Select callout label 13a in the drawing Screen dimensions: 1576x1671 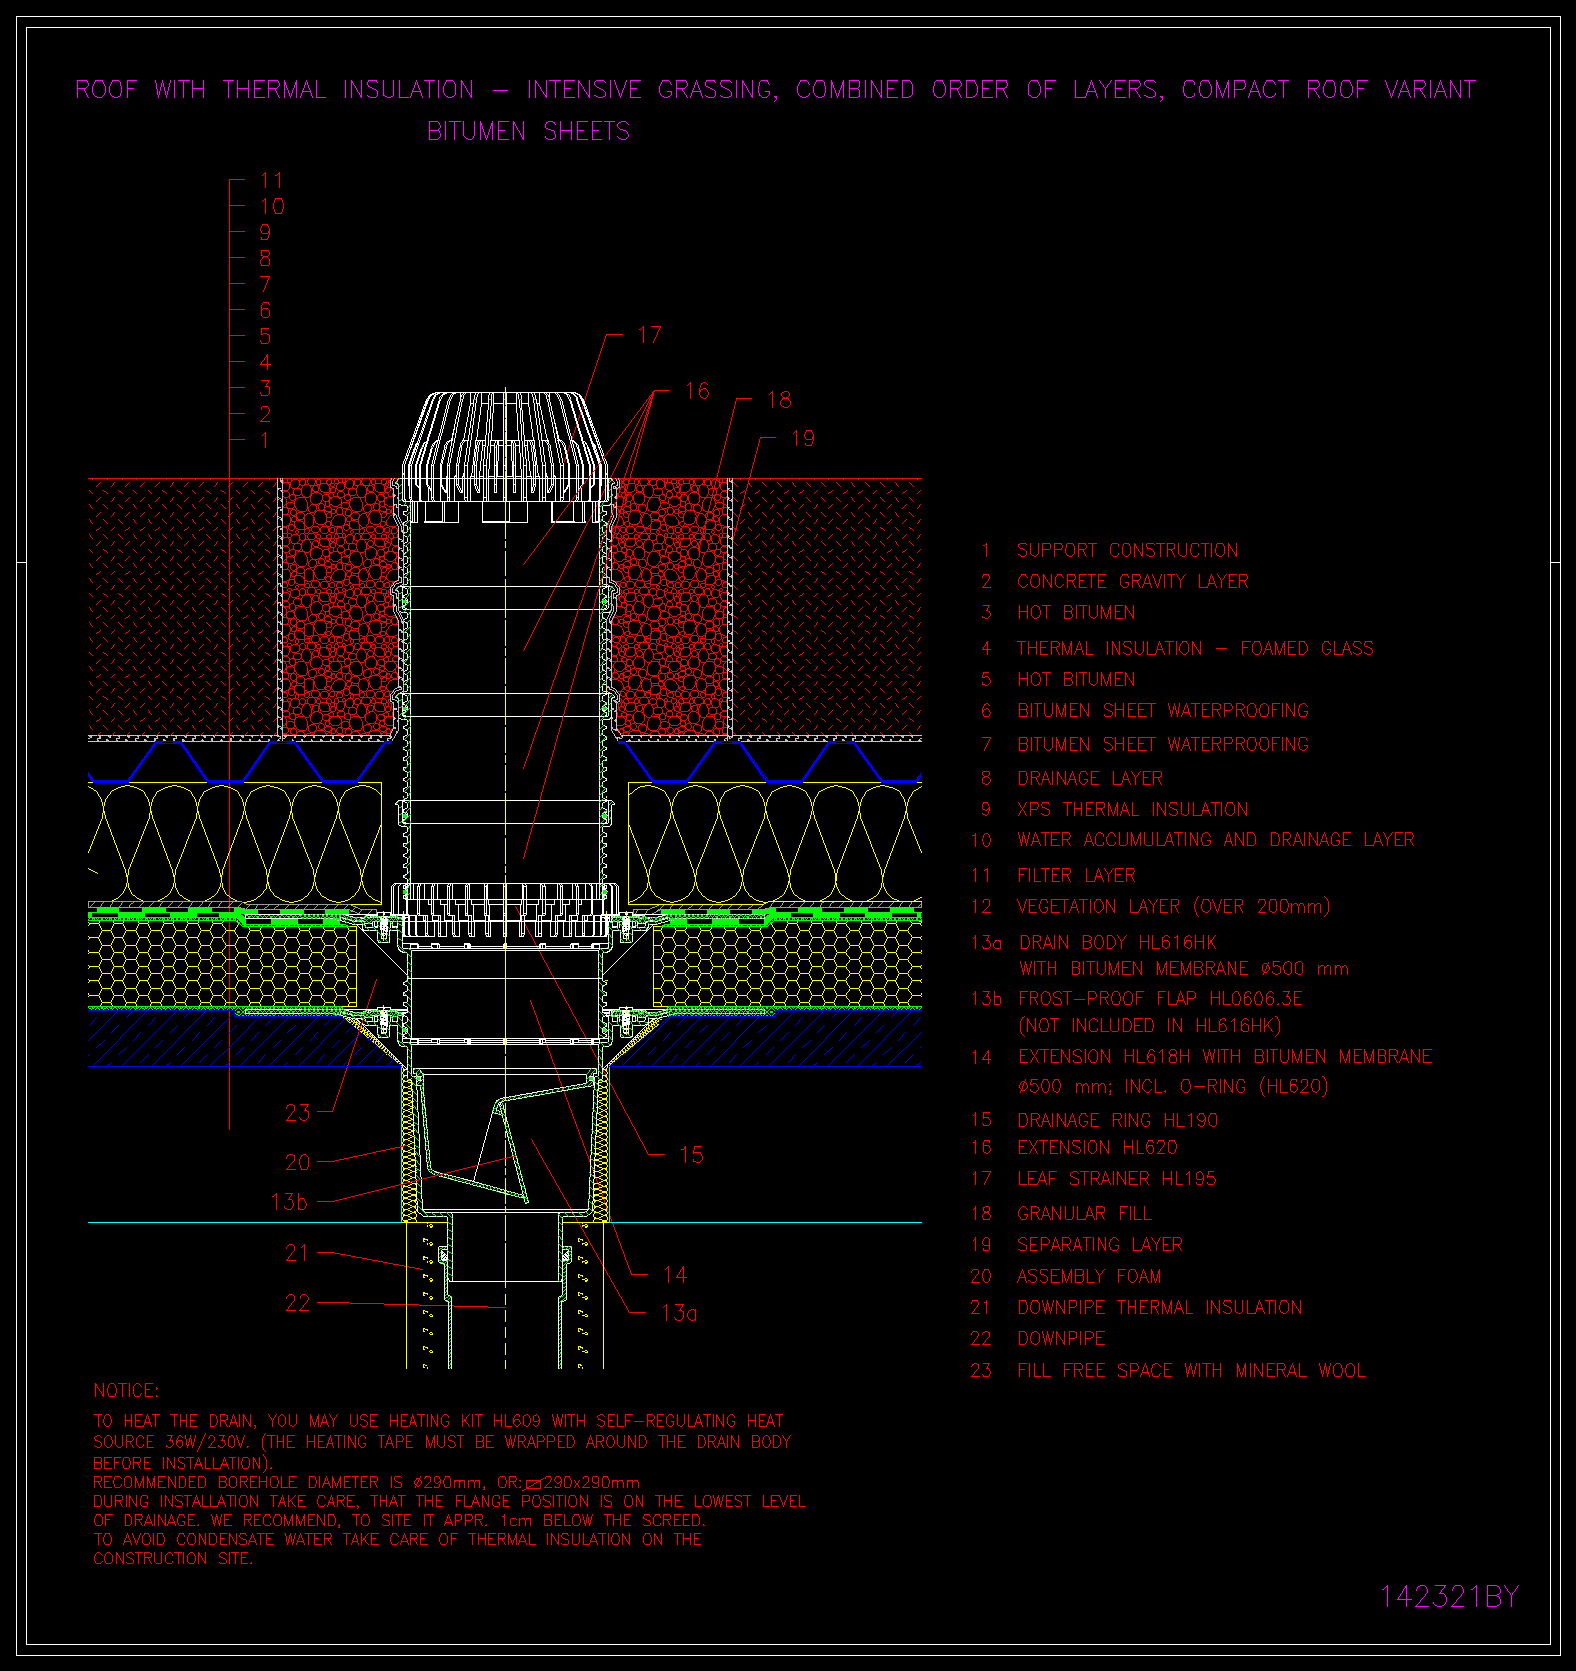click(x=679, y=1313)
